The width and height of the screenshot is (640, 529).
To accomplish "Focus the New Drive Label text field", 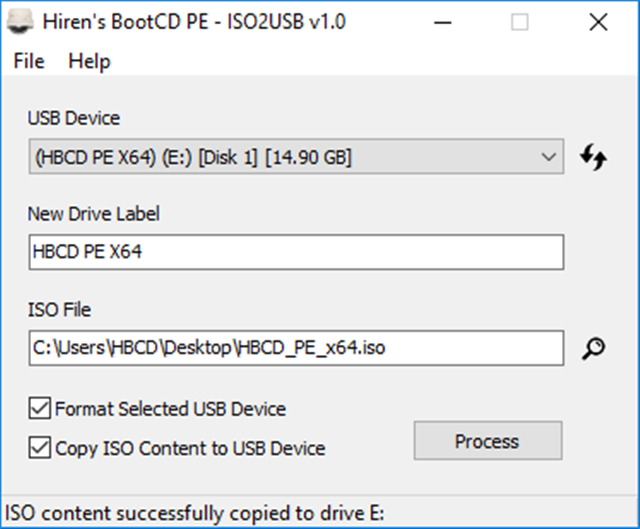I will (296, 252).
